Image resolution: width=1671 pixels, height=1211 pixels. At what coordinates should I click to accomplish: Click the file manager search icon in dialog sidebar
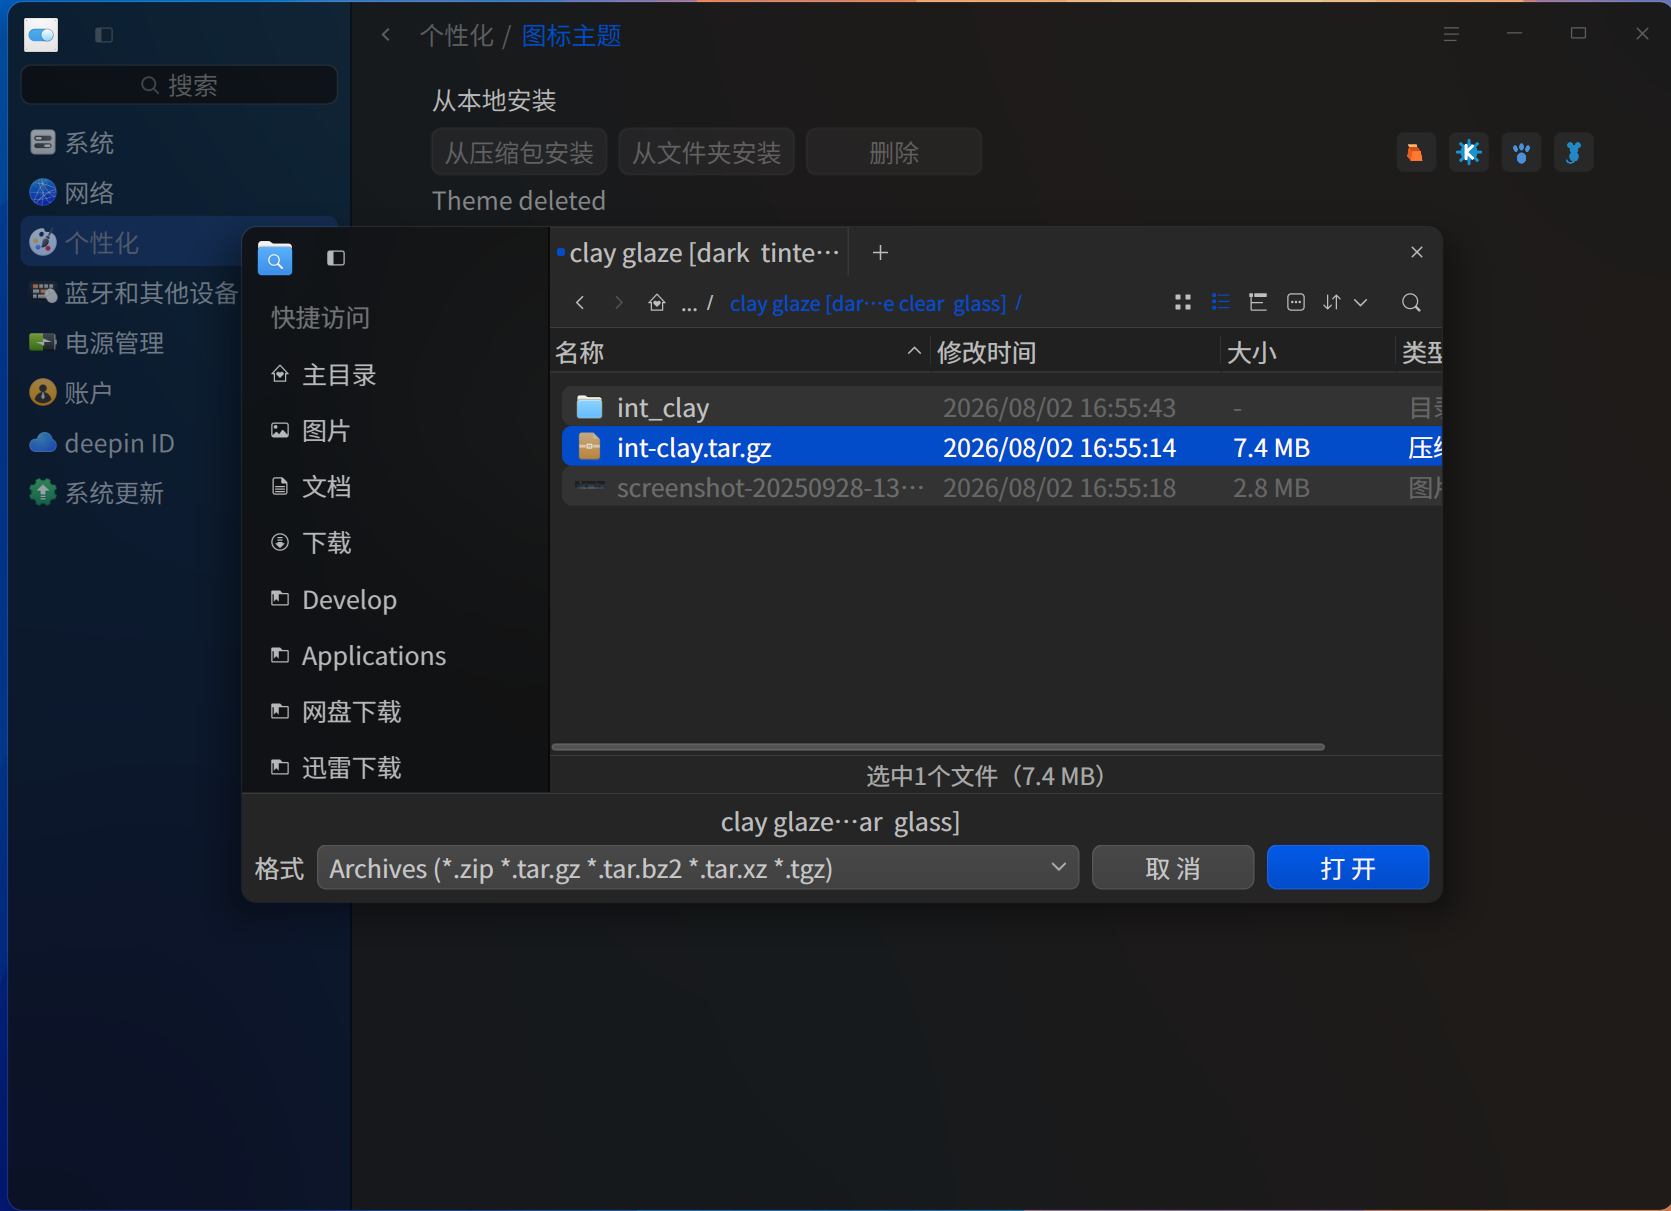pos(275,258)
